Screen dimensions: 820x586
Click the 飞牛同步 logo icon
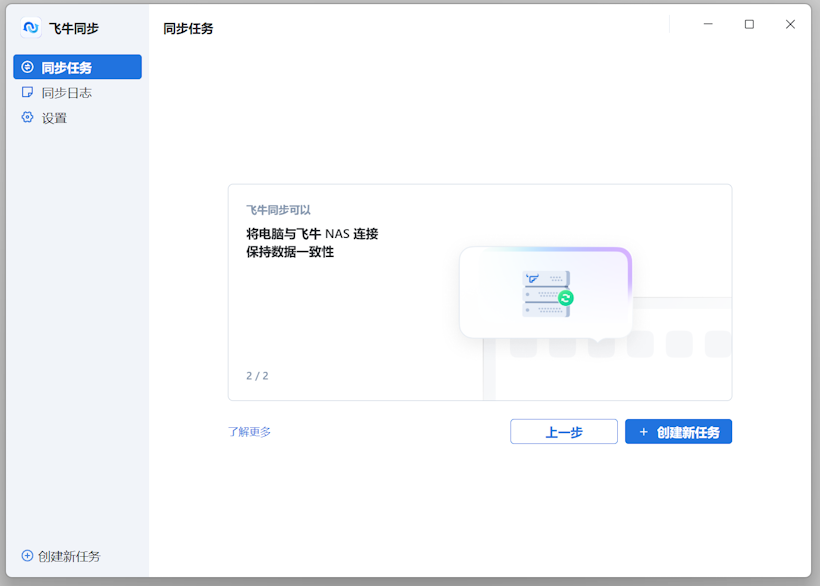click(x=30, y=28)
